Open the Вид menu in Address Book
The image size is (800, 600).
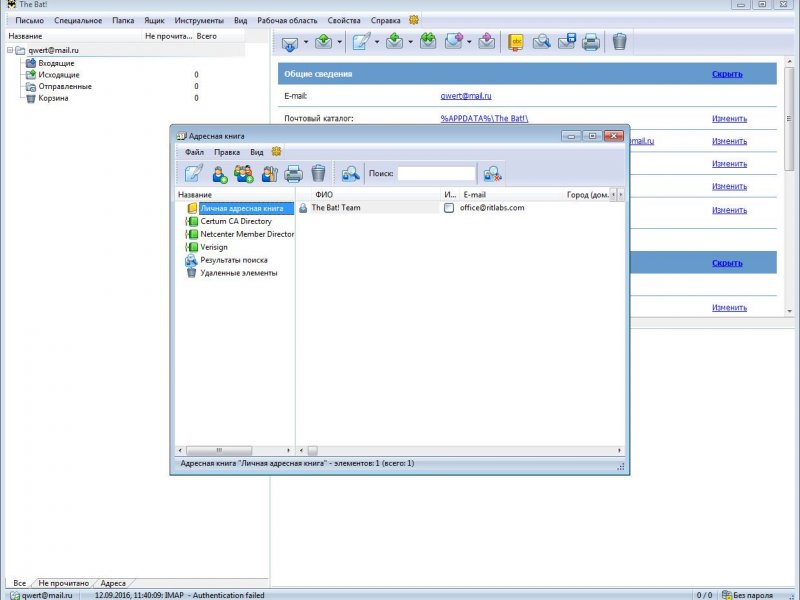click(257, 152)
